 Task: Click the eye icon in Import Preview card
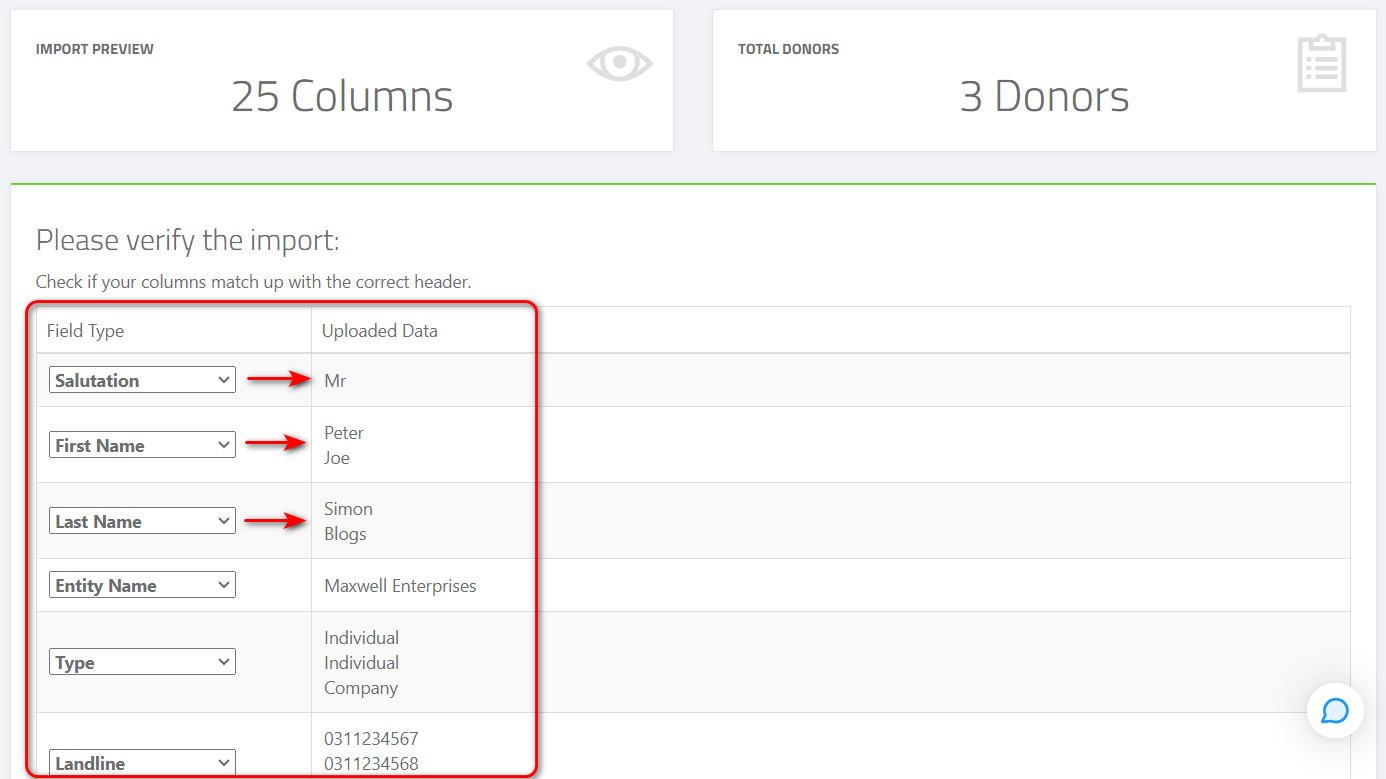[619, 62]
